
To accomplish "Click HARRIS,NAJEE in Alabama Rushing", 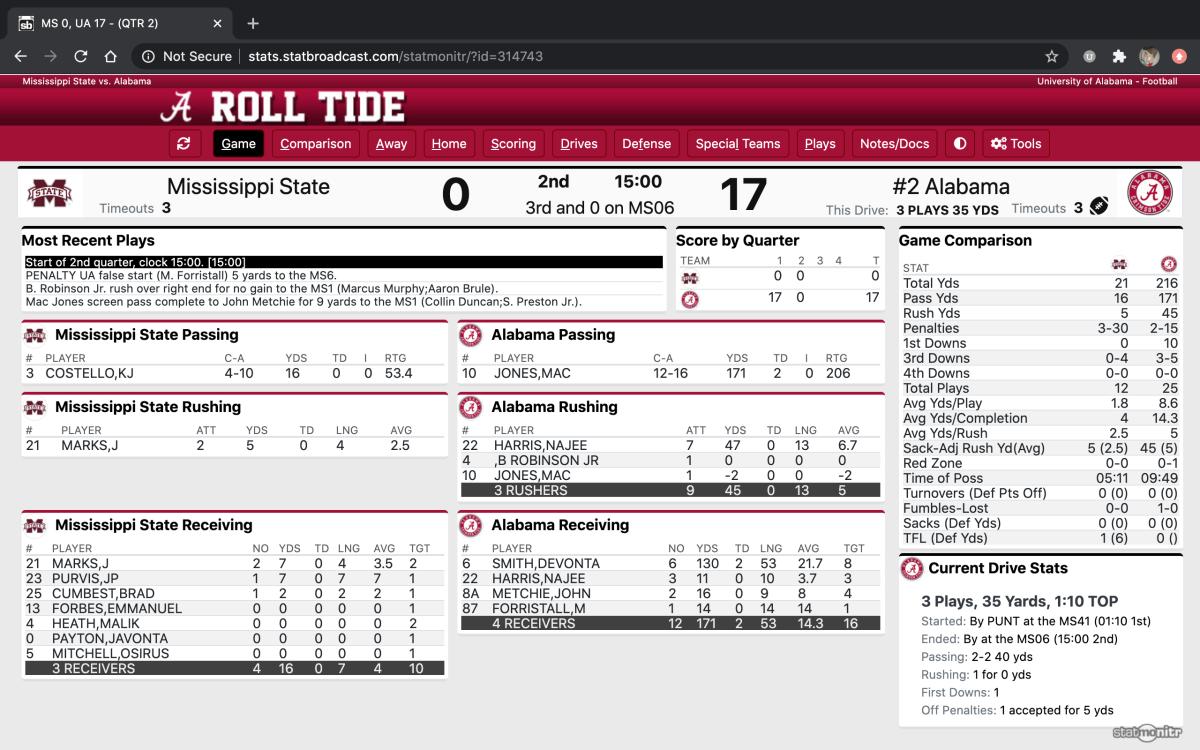I will point(540,445).
